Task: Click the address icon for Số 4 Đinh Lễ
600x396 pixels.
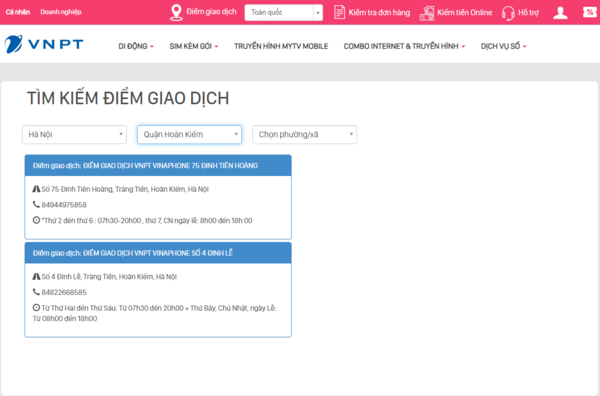Action: point(36,276)
